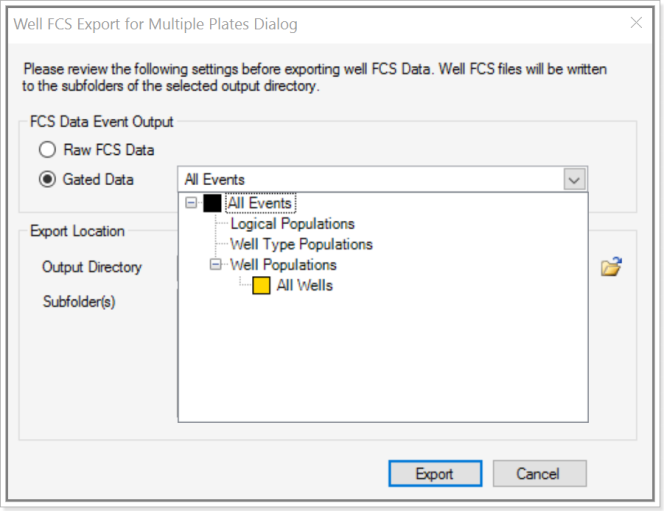664x511 pixels.
Task: Select the Gated Data radio button
Action: tap(46, 180)
